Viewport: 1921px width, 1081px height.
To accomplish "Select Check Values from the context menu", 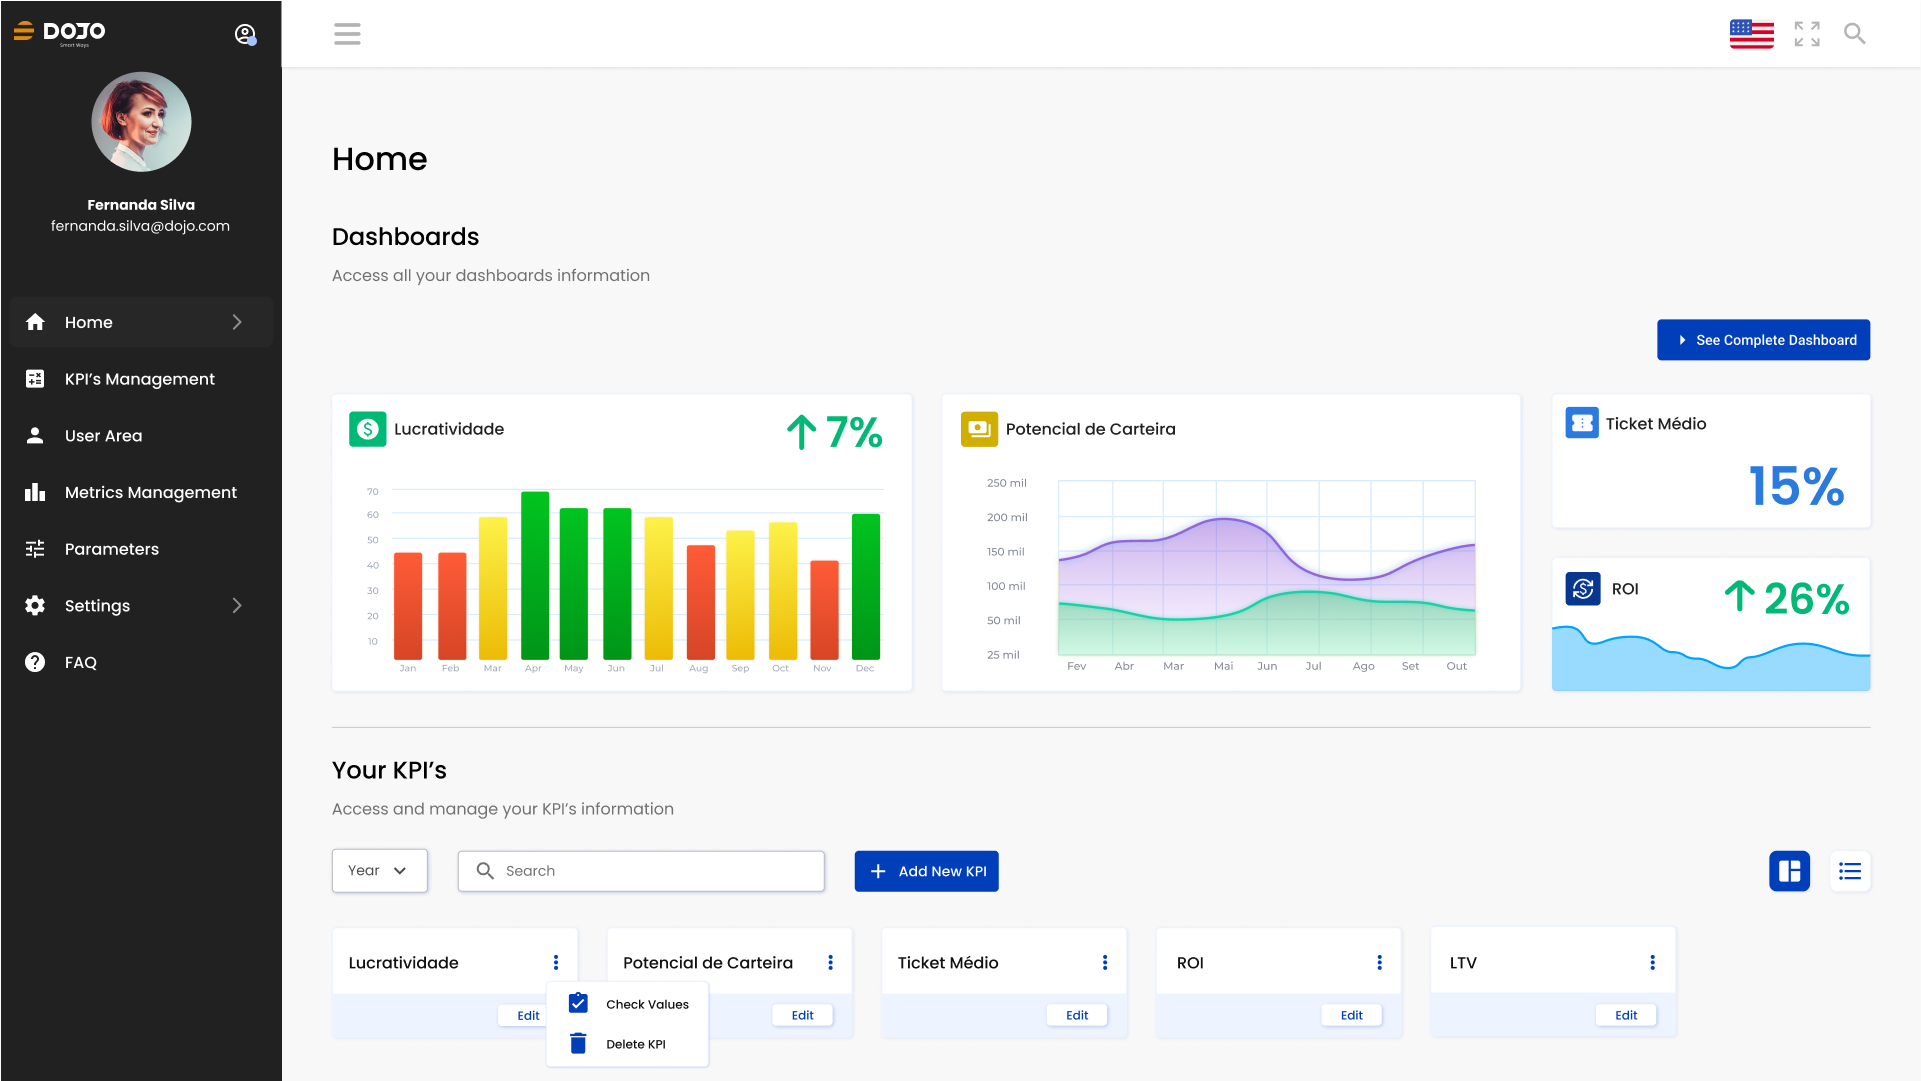I will click(628, 1004).
